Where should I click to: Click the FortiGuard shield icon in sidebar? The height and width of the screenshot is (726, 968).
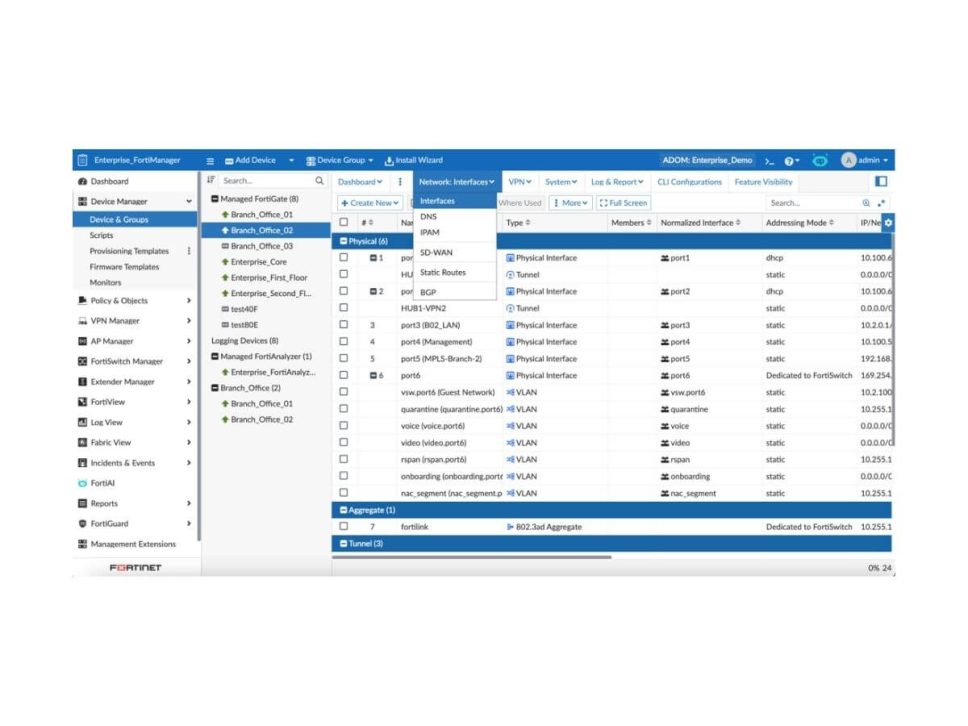click(82, 524)
